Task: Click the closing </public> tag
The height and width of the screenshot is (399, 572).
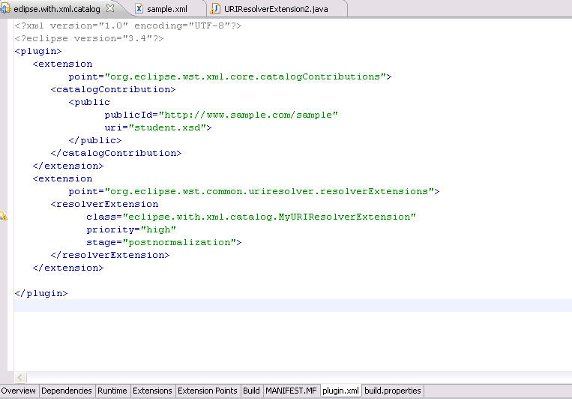Action: click(x=95, y=140)
